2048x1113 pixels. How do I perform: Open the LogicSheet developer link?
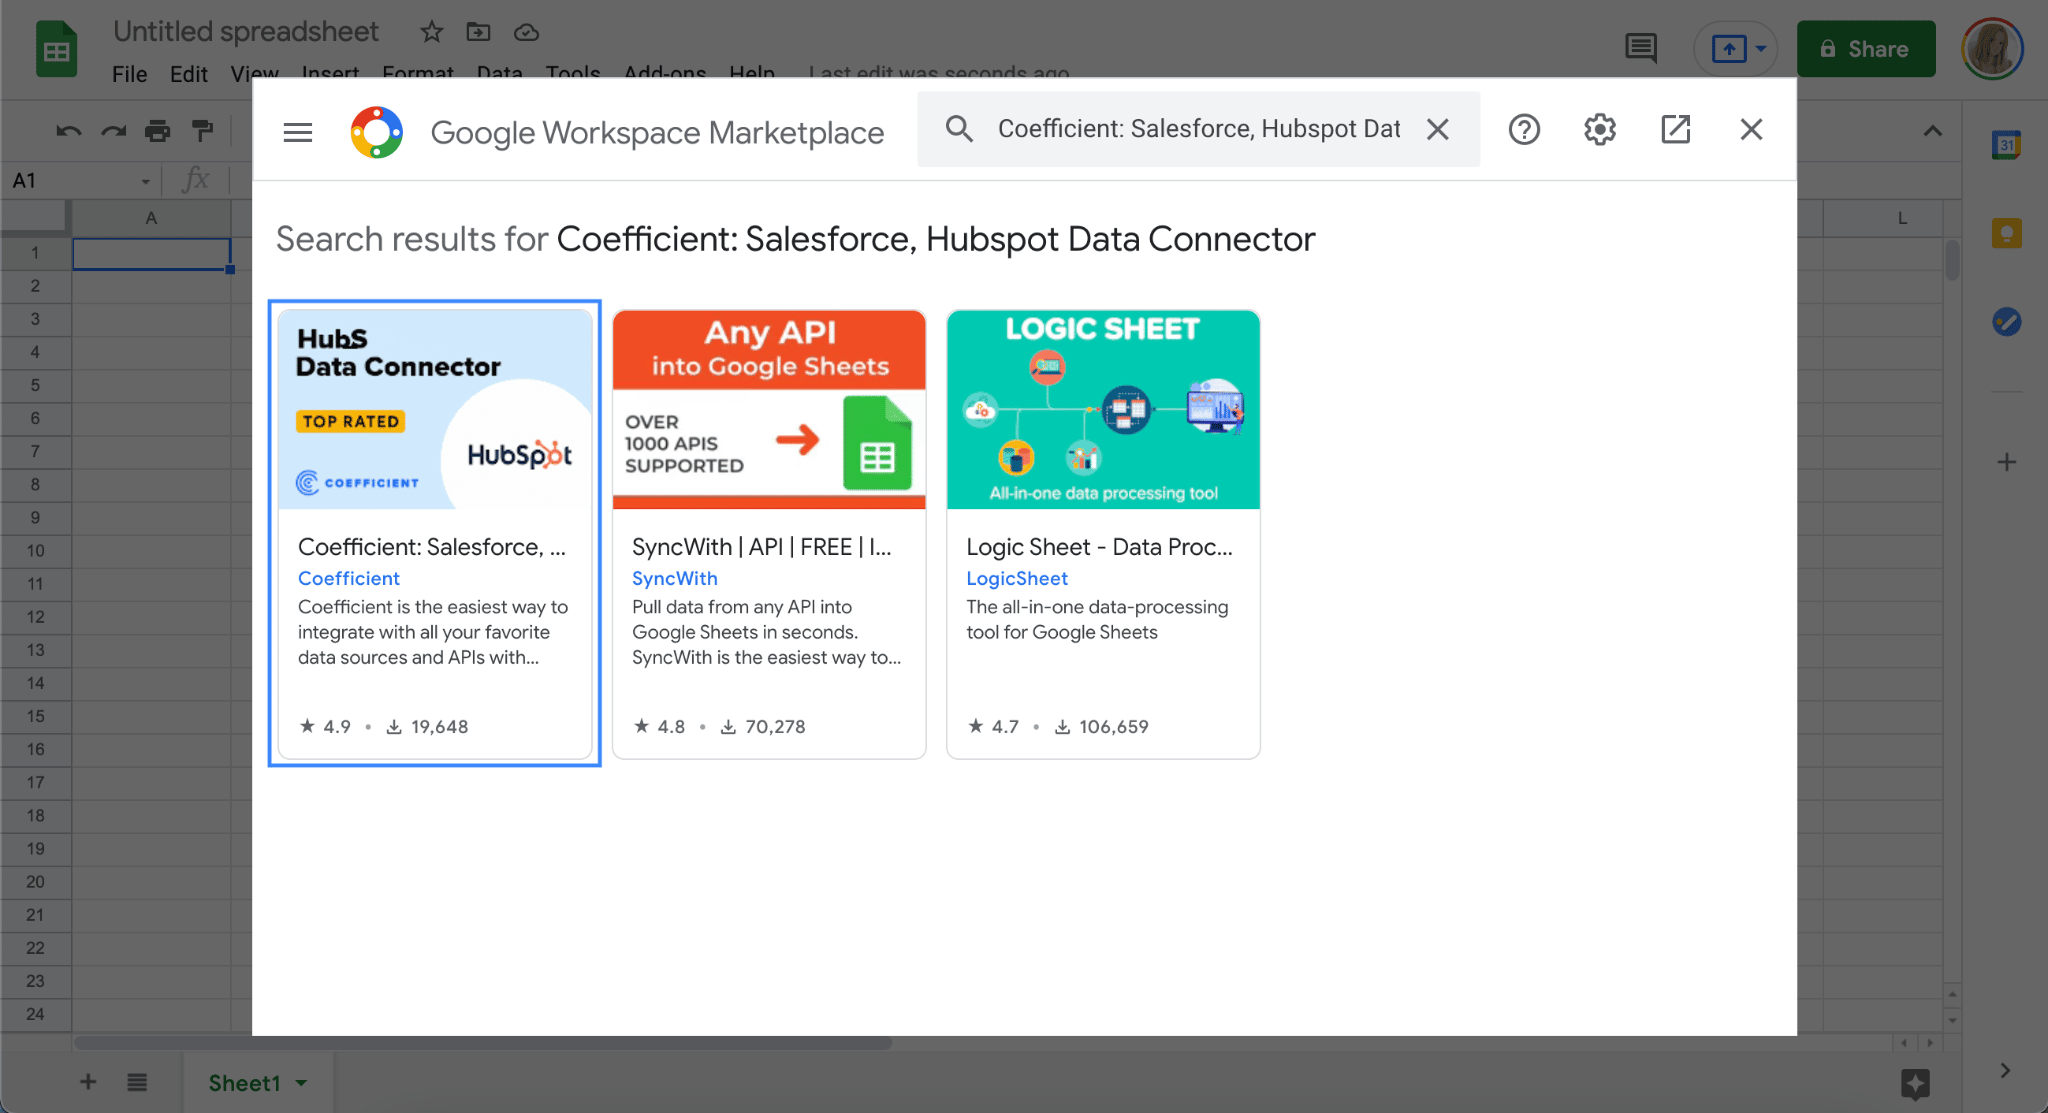point(1017,578)
